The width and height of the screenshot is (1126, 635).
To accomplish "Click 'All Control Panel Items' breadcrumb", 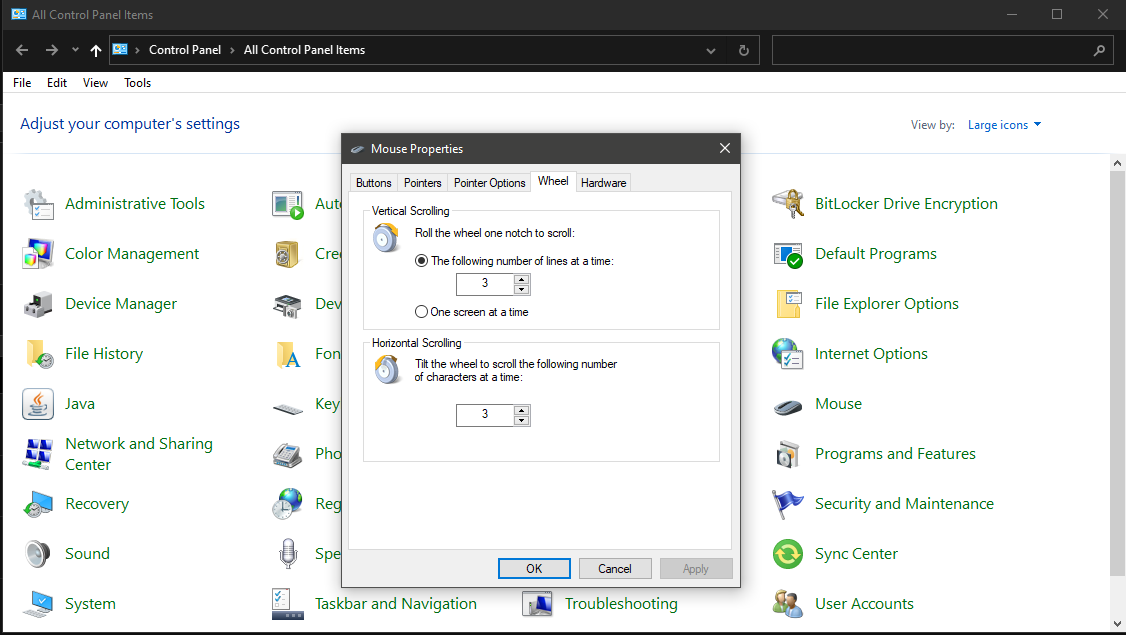I will (304, 50).
